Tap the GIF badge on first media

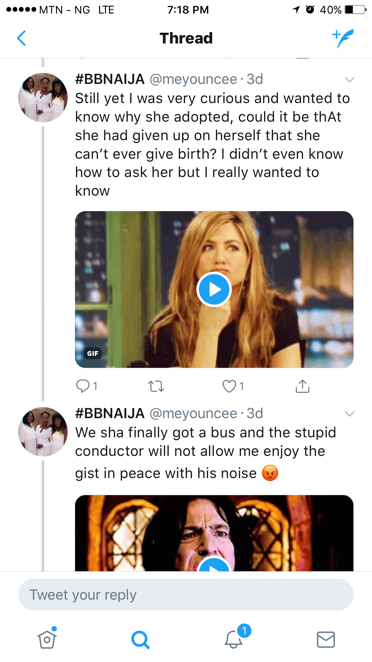[92, 353]
